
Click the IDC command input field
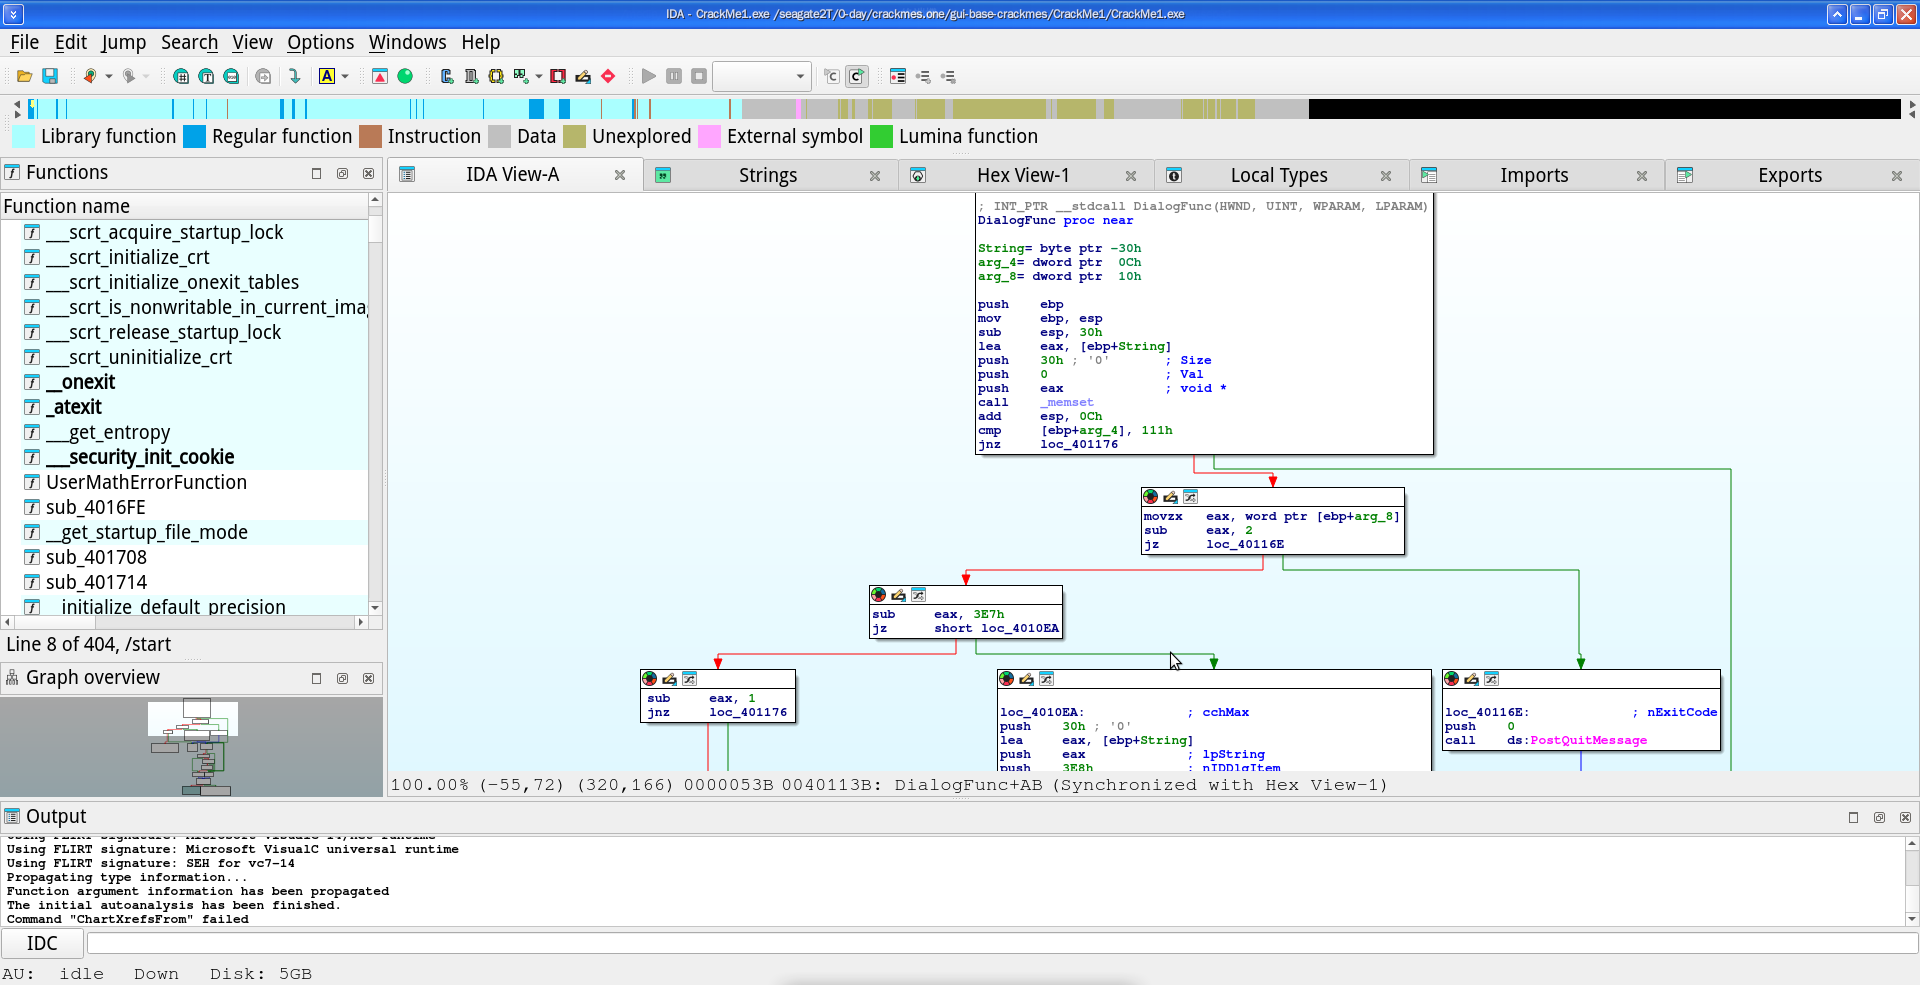pyautogui.click(x=1002, y=943)
